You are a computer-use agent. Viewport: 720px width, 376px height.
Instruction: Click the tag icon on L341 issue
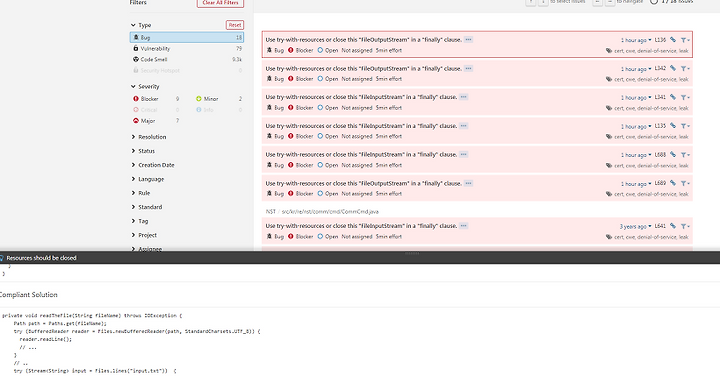click(x=609, y=108)
